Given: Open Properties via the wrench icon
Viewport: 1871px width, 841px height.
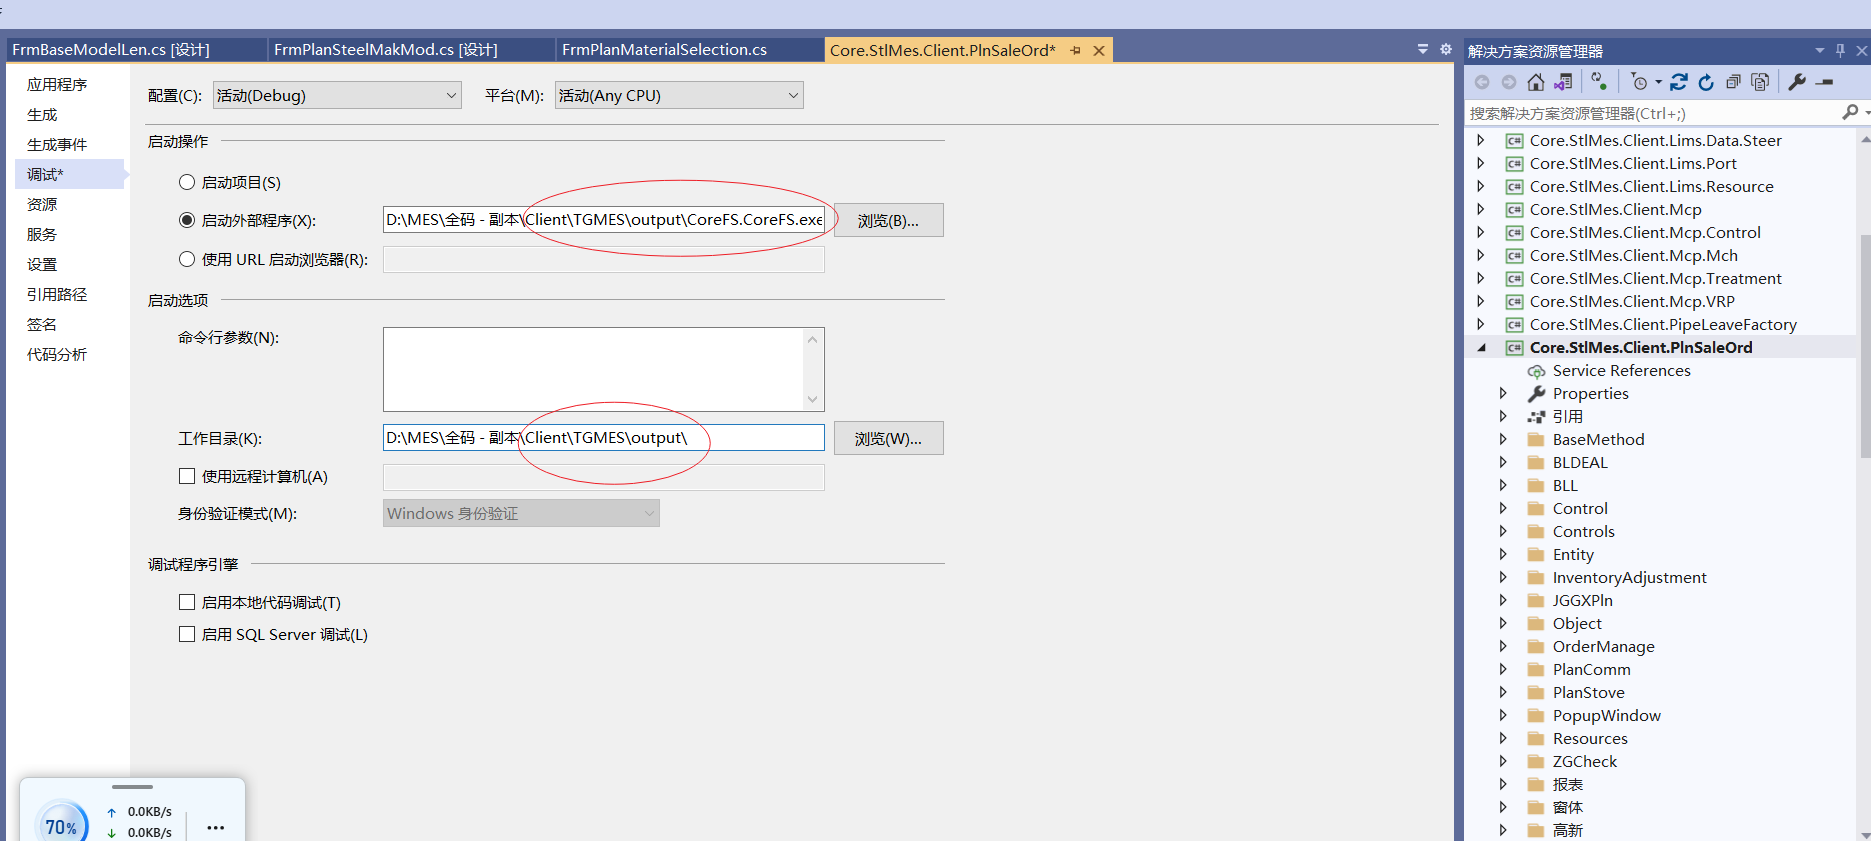Looking at the screenshot, I should [1797, 82].
